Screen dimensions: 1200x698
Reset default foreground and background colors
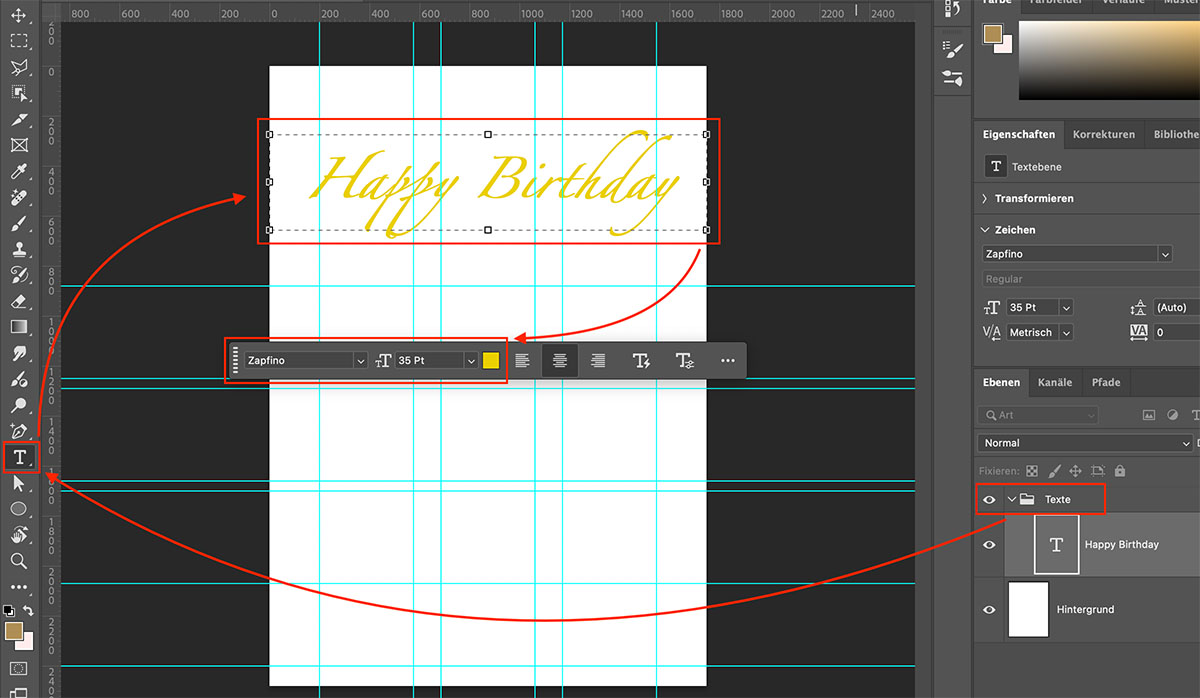pos(9,610)
